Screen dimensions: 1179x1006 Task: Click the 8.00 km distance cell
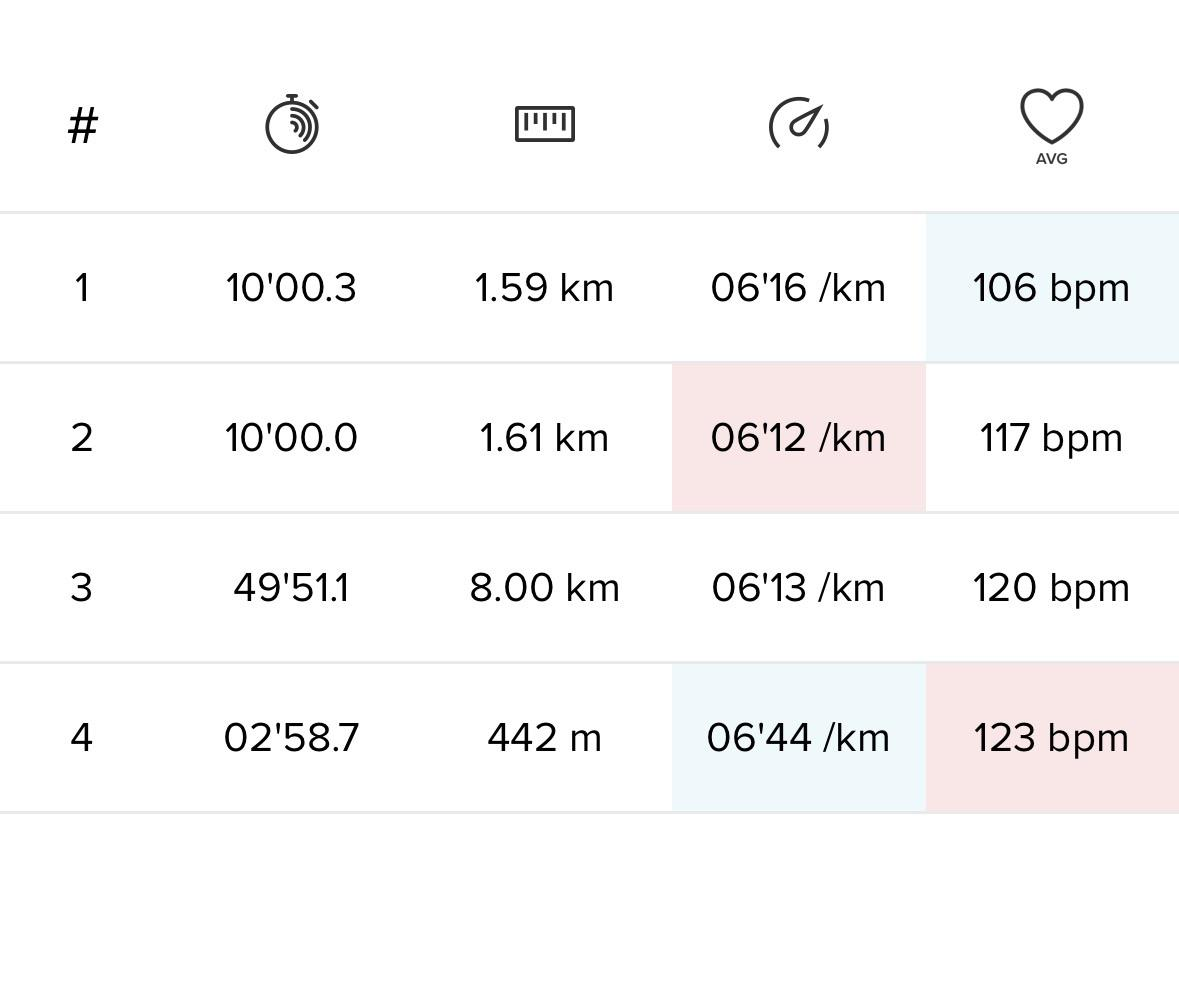point(544,588)
